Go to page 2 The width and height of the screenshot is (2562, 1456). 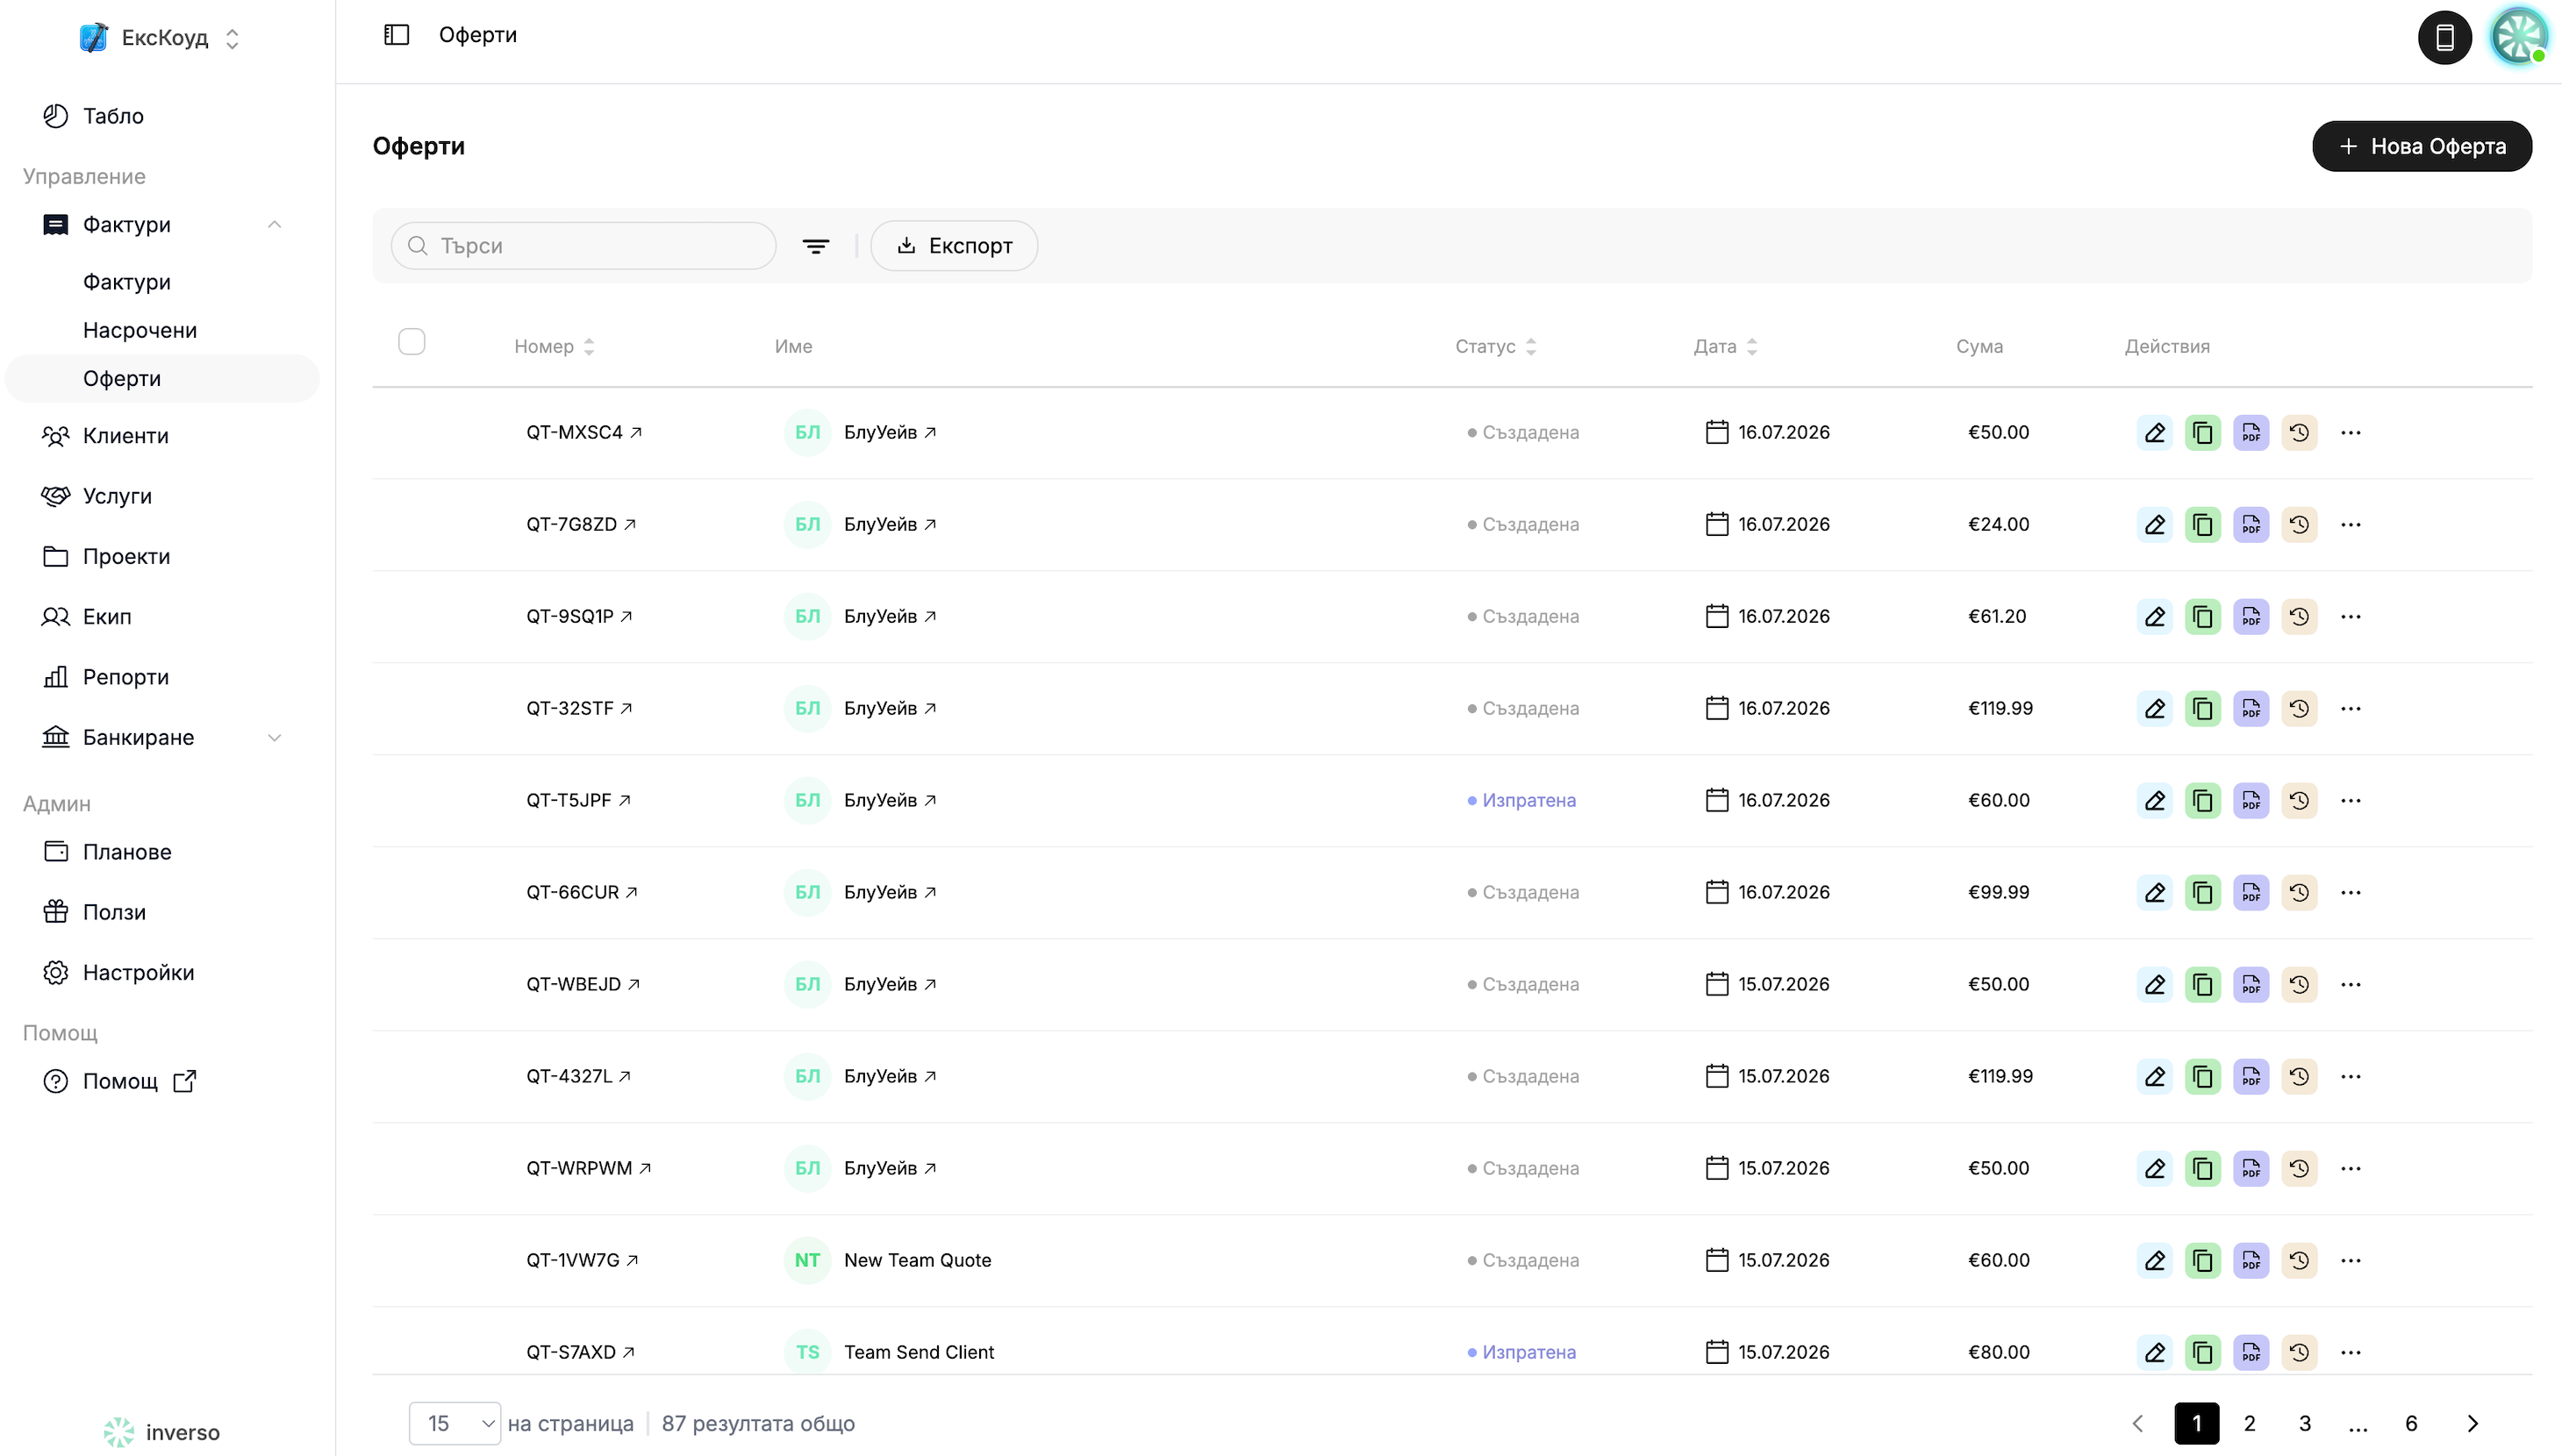(x=2249, y=1424)
